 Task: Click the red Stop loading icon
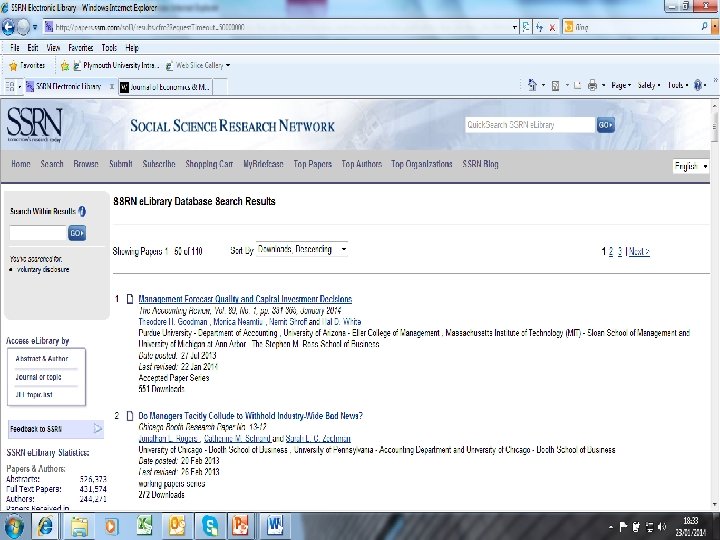(552, 28)
